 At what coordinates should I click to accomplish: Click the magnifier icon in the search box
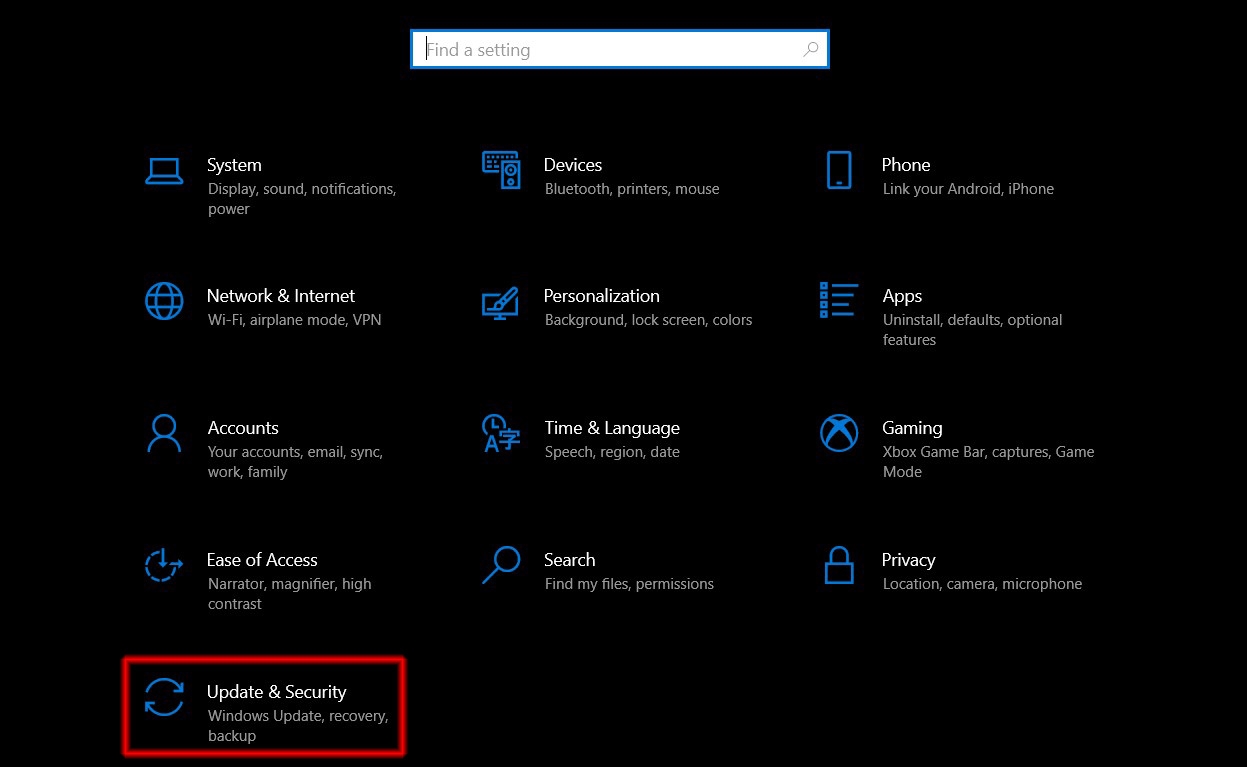pyautogui.click(x=811, y=49)
